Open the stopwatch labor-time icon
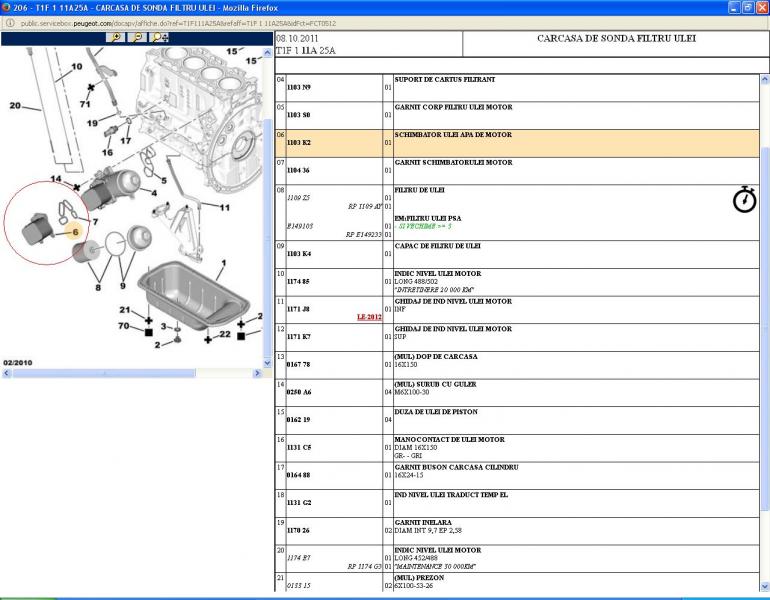The image size is (770, 600). (744, 199)
